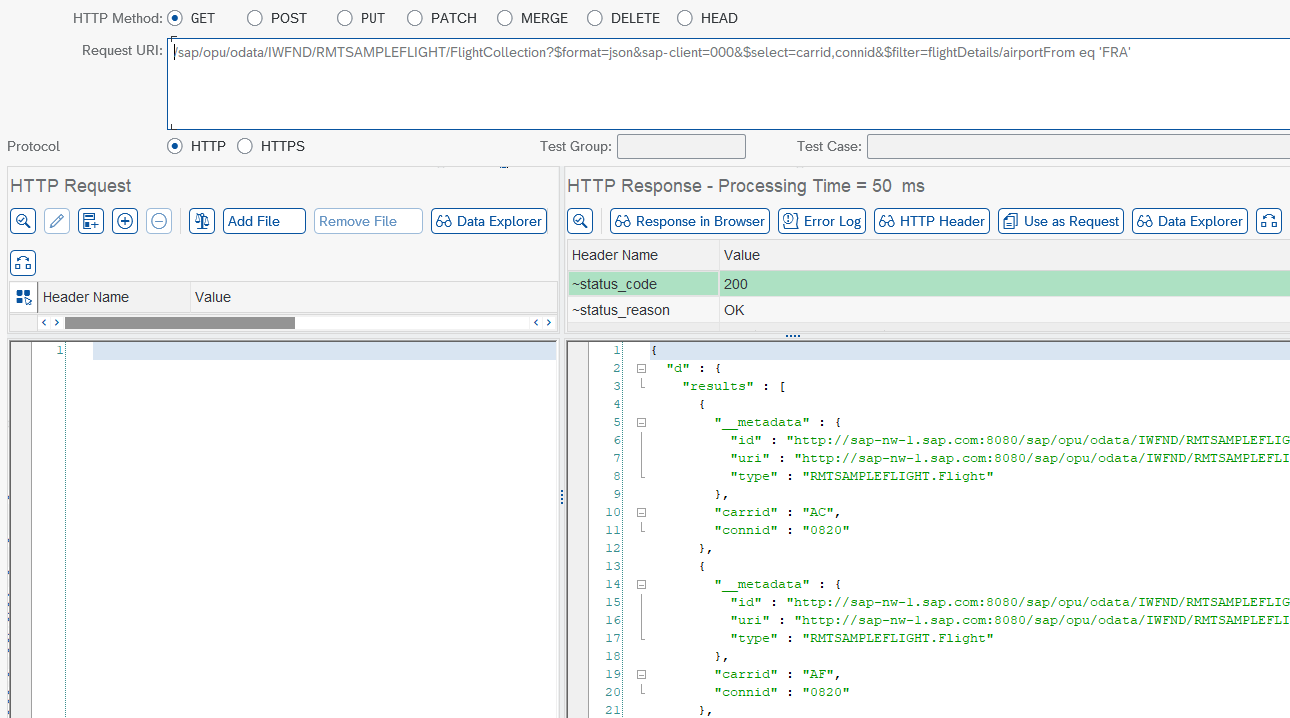1290x718 pixels.
Task: Click the add row plus-circle icon
Action: coord(125,221)
